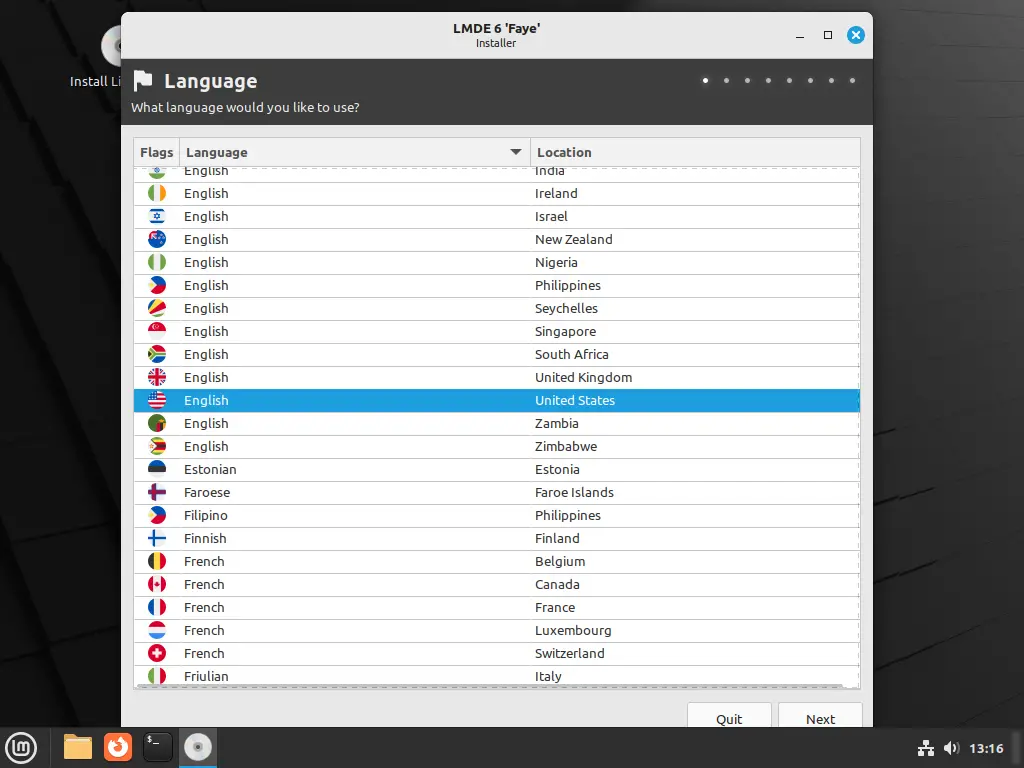Click the Faroe Islands flag icon

click(157, 492)
